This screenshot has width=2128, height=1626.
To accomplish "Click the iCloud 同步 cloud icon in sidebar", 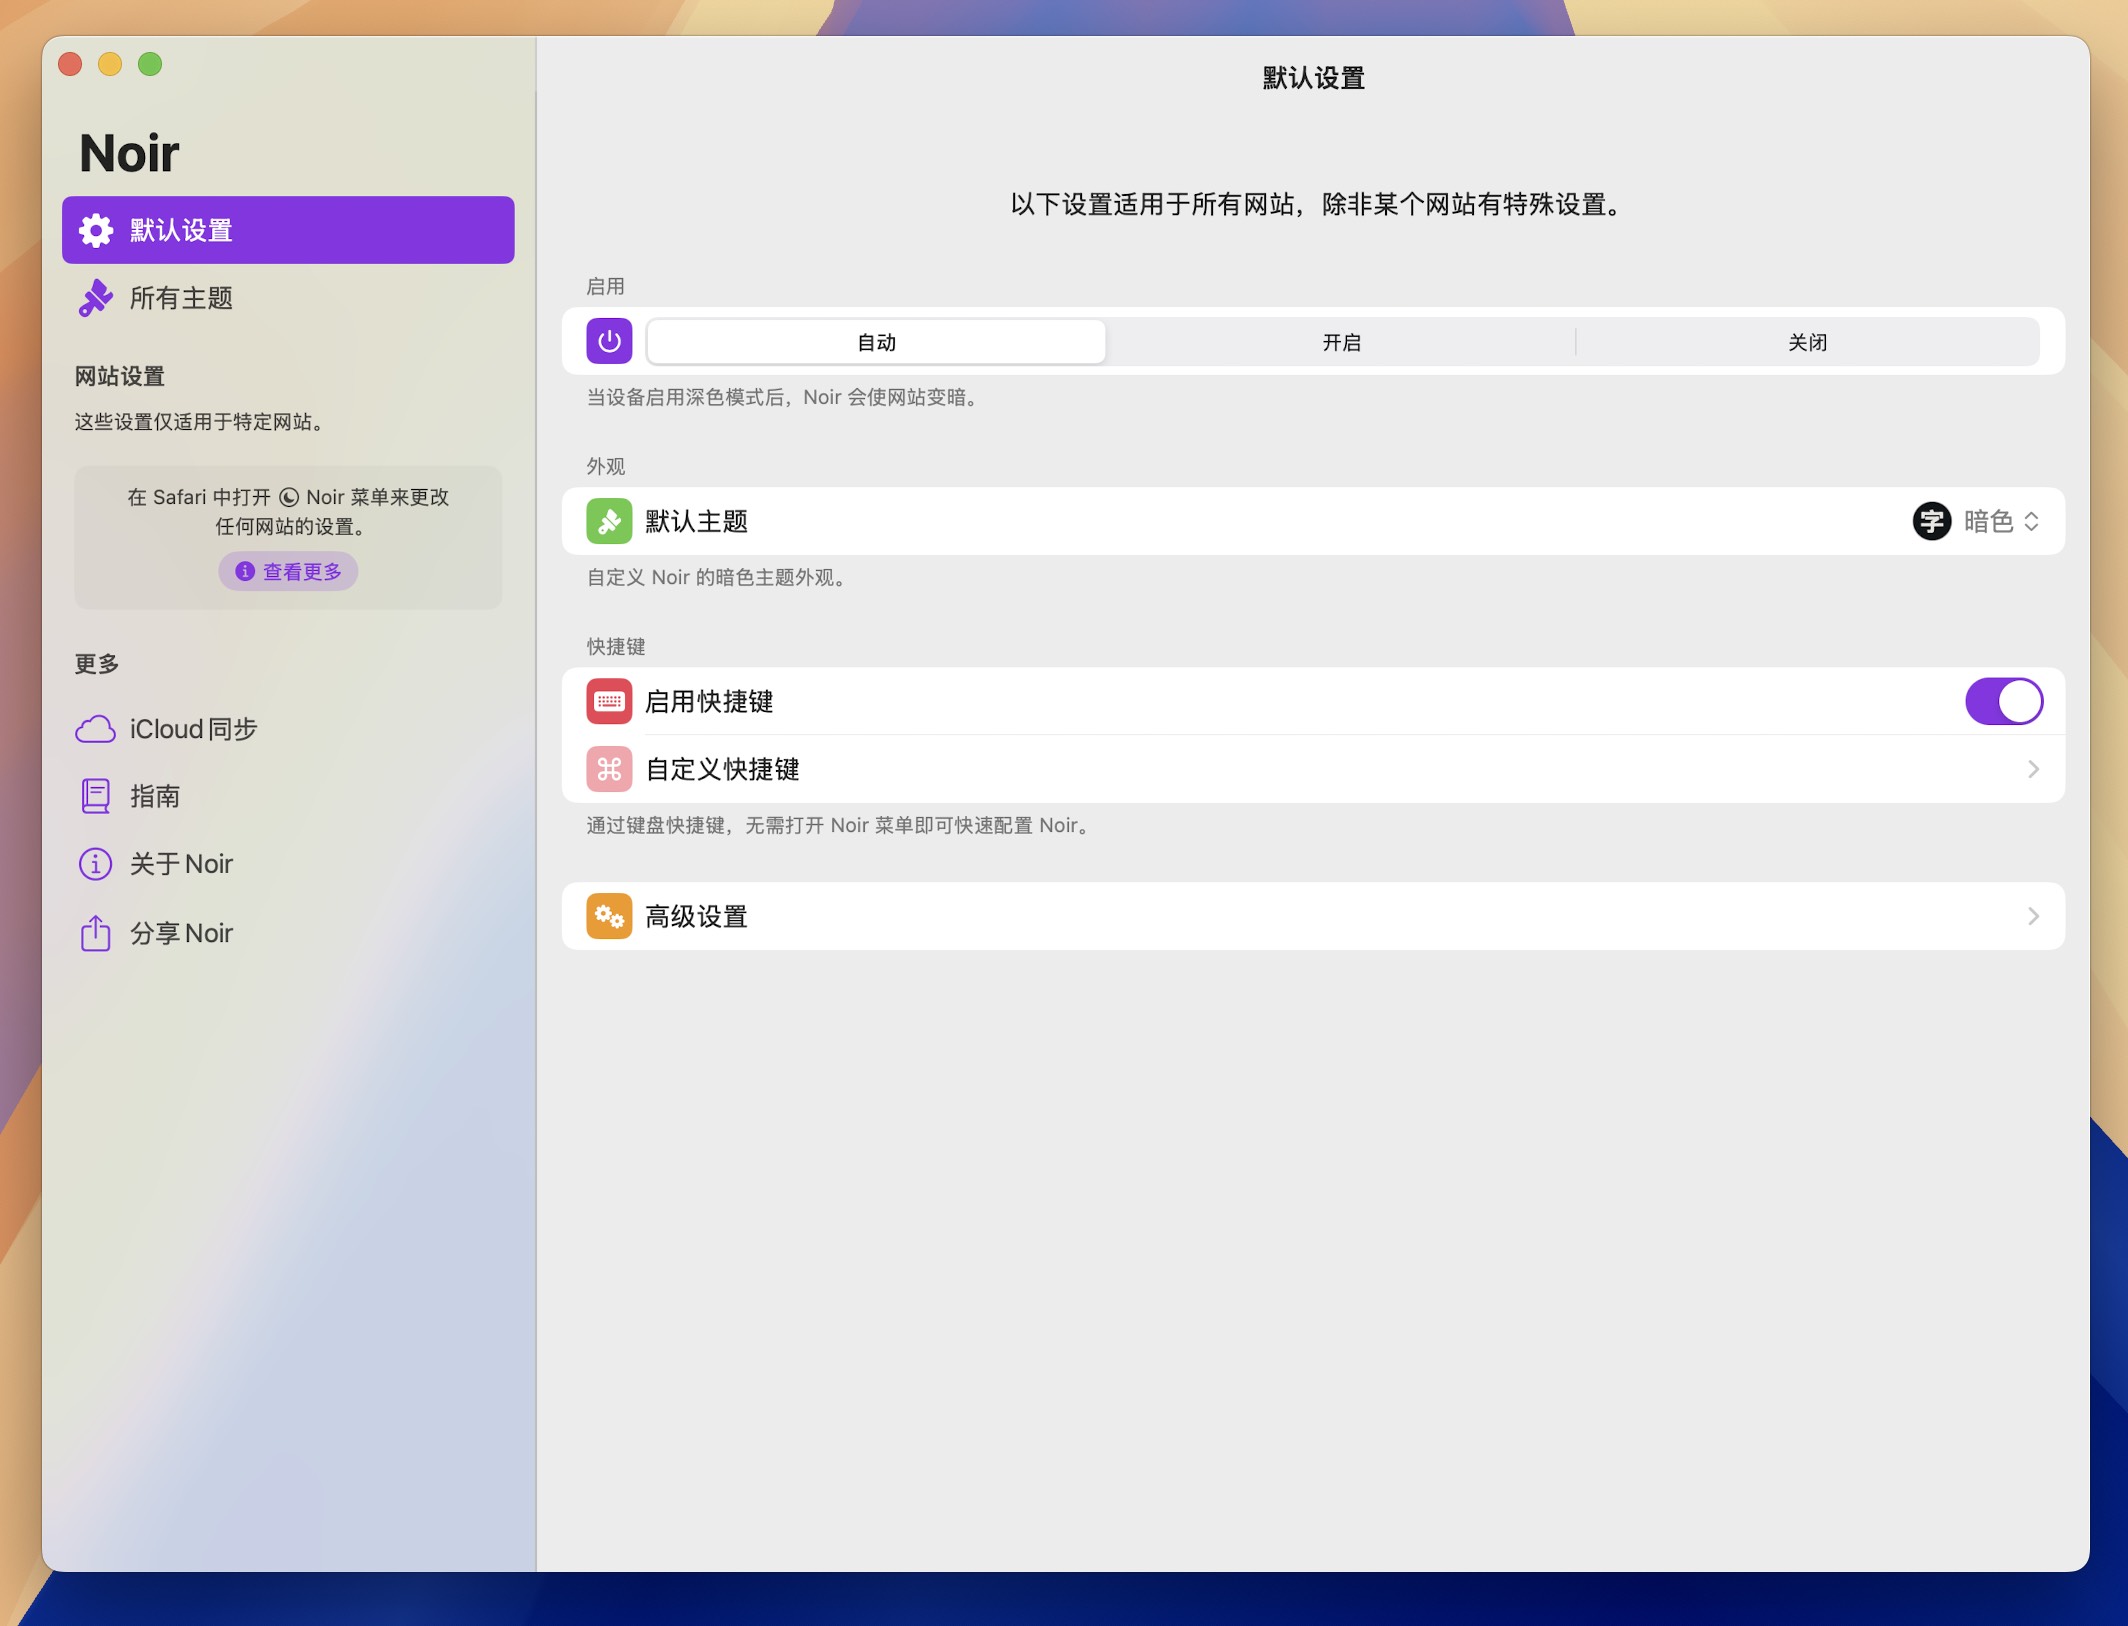I will coord(94,729).
